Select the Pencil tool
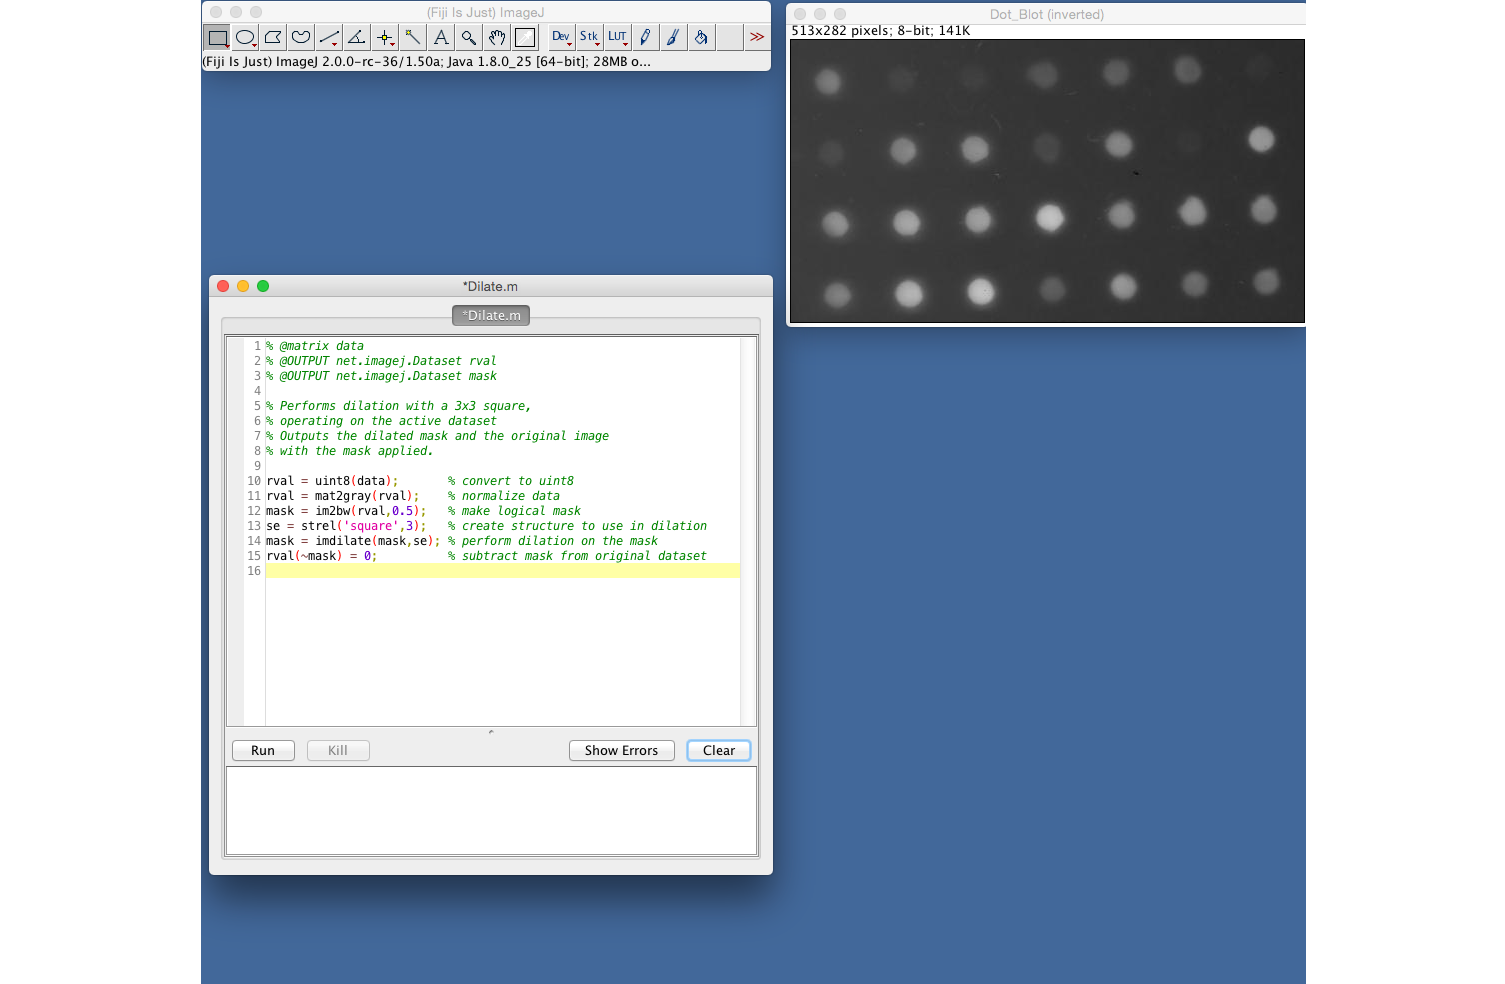 tap(645, 38)
